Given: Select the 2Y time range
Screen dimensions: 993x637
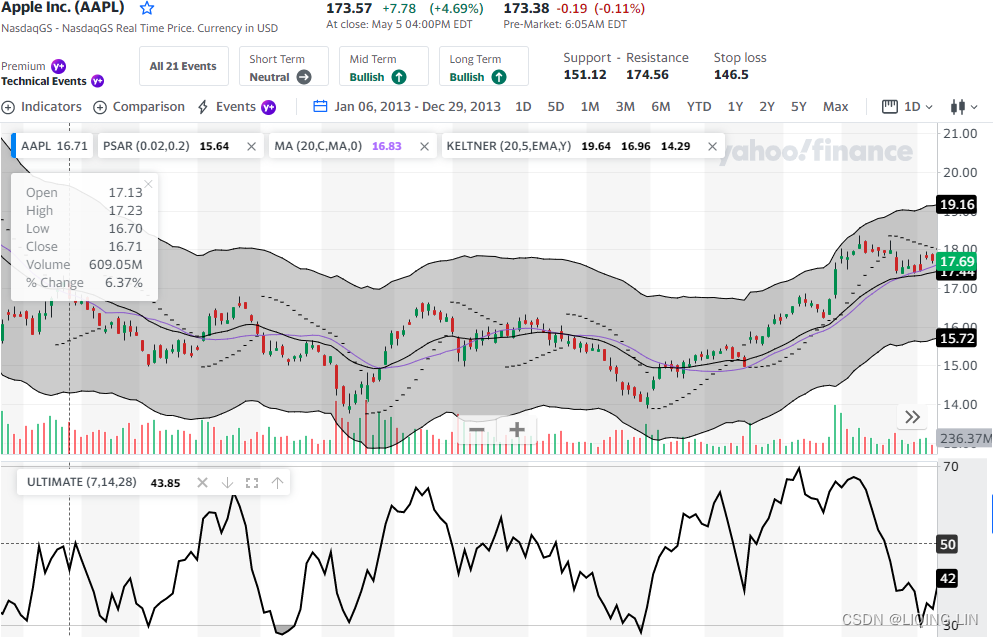Looking at the screenshot, I should [x=767, y=106].
